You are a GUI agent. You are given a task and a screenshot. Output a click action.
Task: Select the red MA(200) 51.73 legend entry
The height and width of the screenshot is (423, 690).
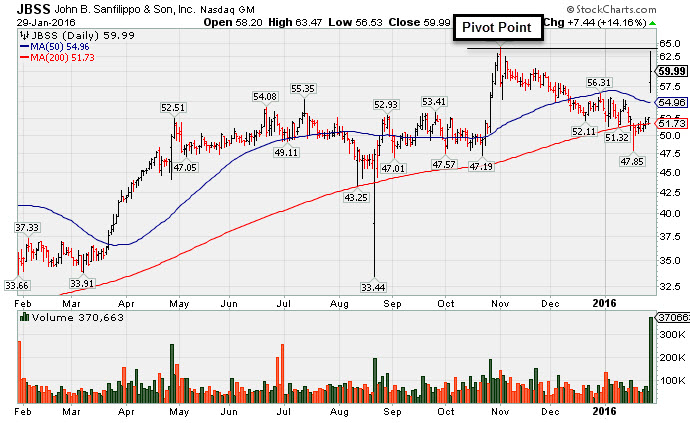click(x=57, y=58)
